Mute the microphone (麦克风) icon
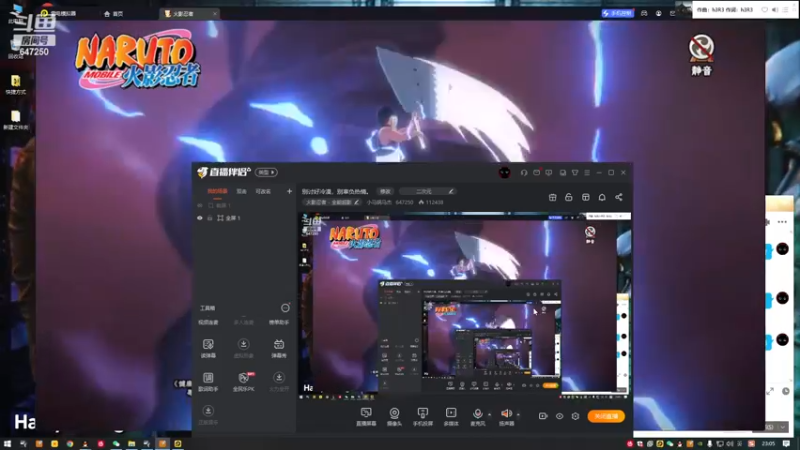 478,413
